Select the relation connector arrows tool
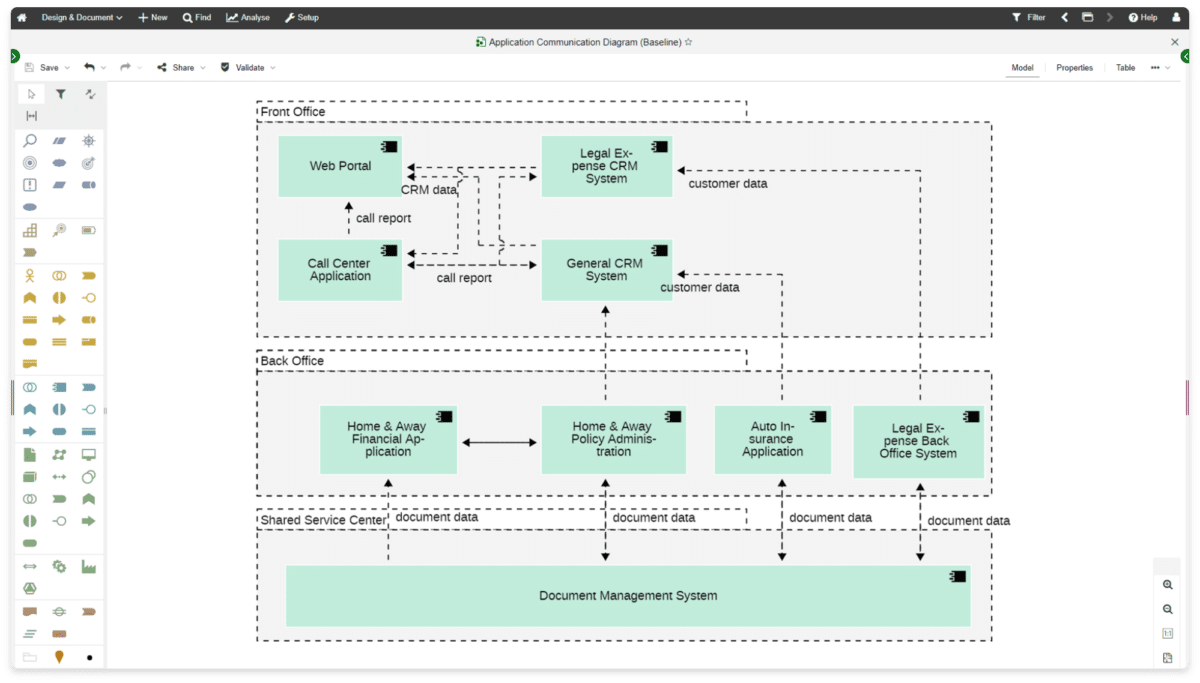This screenshot has height=683, width=1200. click(x=90, y=94)
